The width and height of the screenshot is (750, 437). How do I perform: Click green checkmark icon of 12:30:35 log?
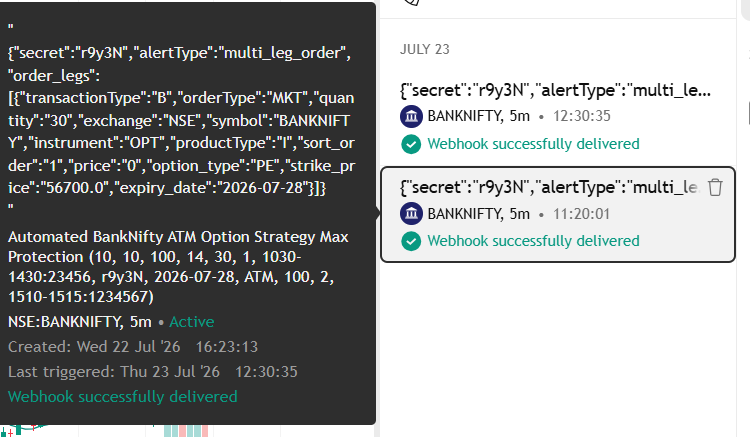tap(411, 144)
